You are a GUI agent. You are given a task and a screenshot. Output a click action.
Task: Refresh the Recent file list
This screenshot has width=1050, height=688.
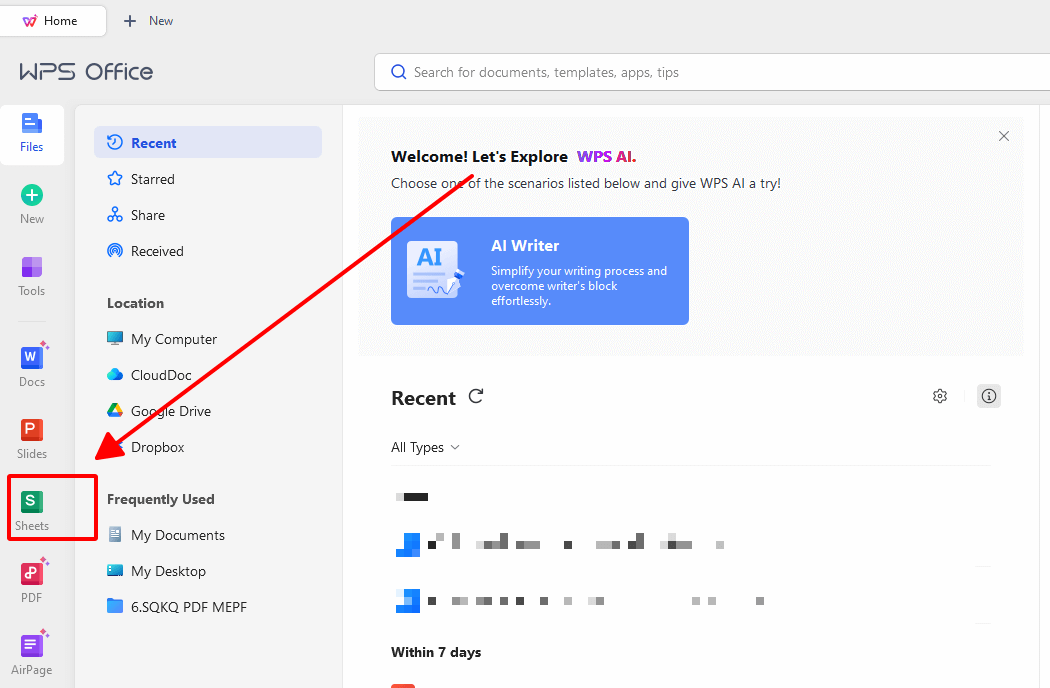[476, 397]
